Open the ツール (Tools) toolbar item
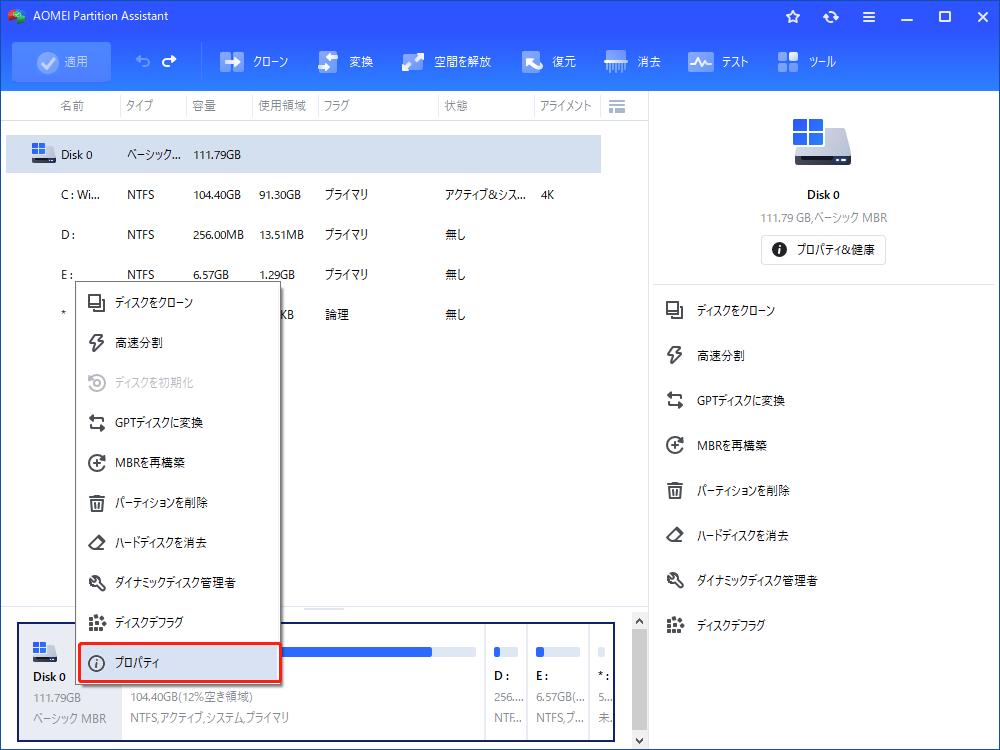 (806, 62)
